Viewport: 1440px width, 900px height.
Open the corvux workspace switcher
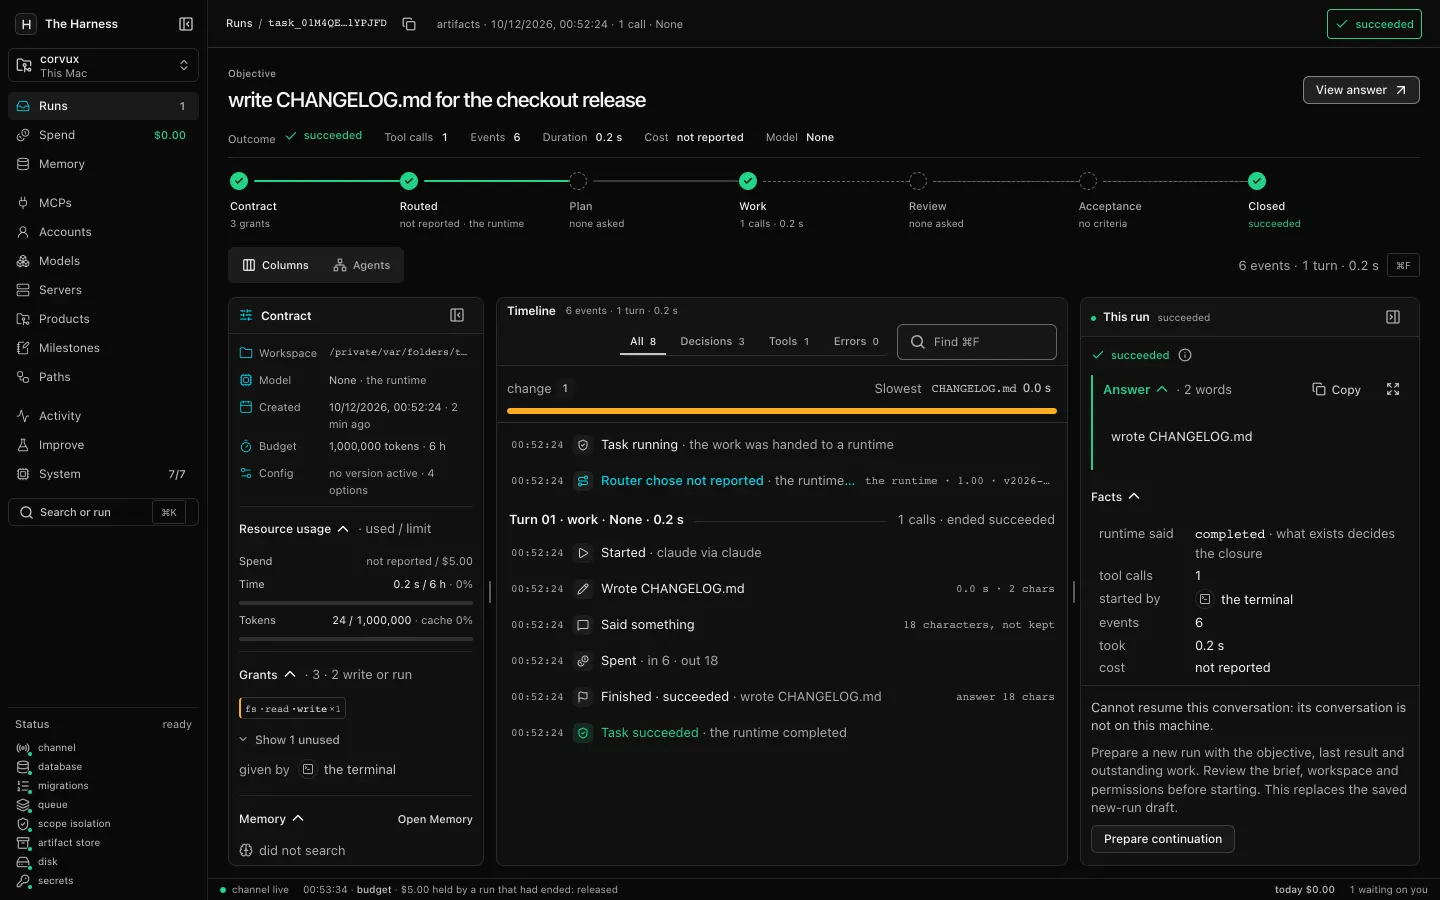(x=103, y=66)
